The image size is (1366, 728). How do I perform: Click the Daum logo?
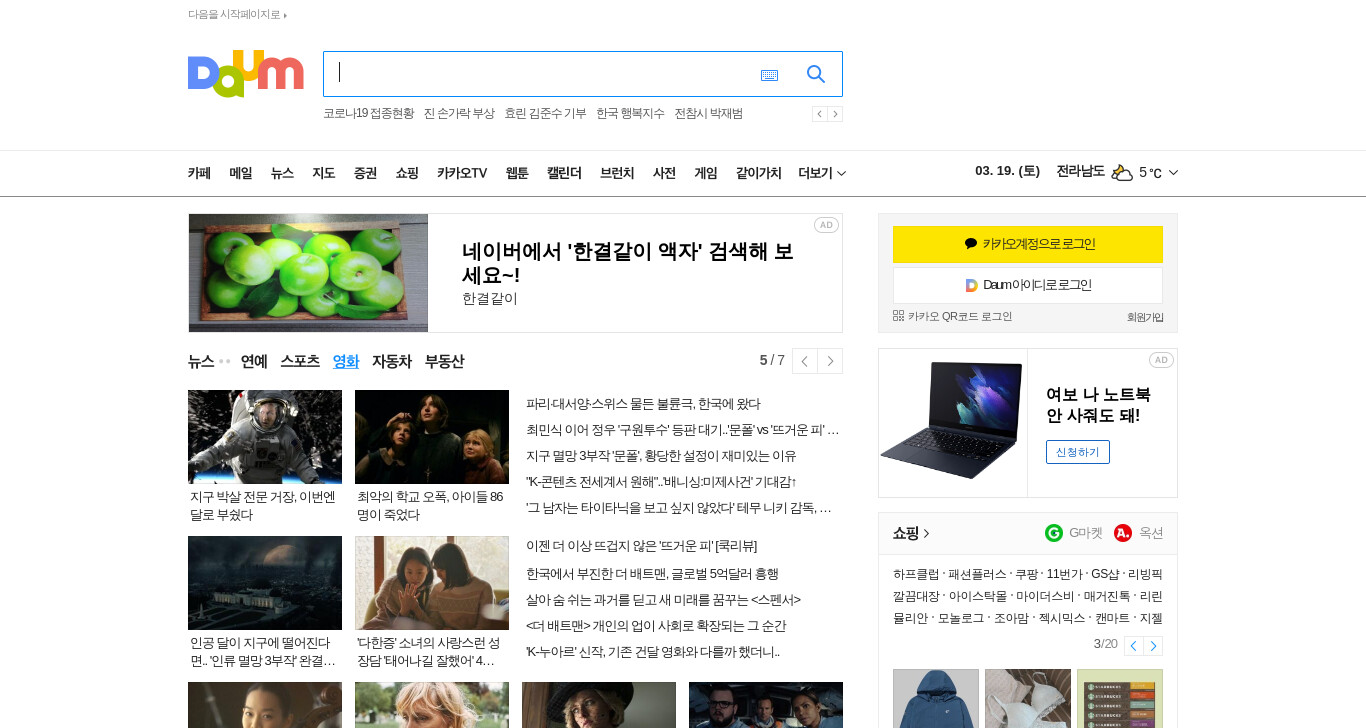245,73
